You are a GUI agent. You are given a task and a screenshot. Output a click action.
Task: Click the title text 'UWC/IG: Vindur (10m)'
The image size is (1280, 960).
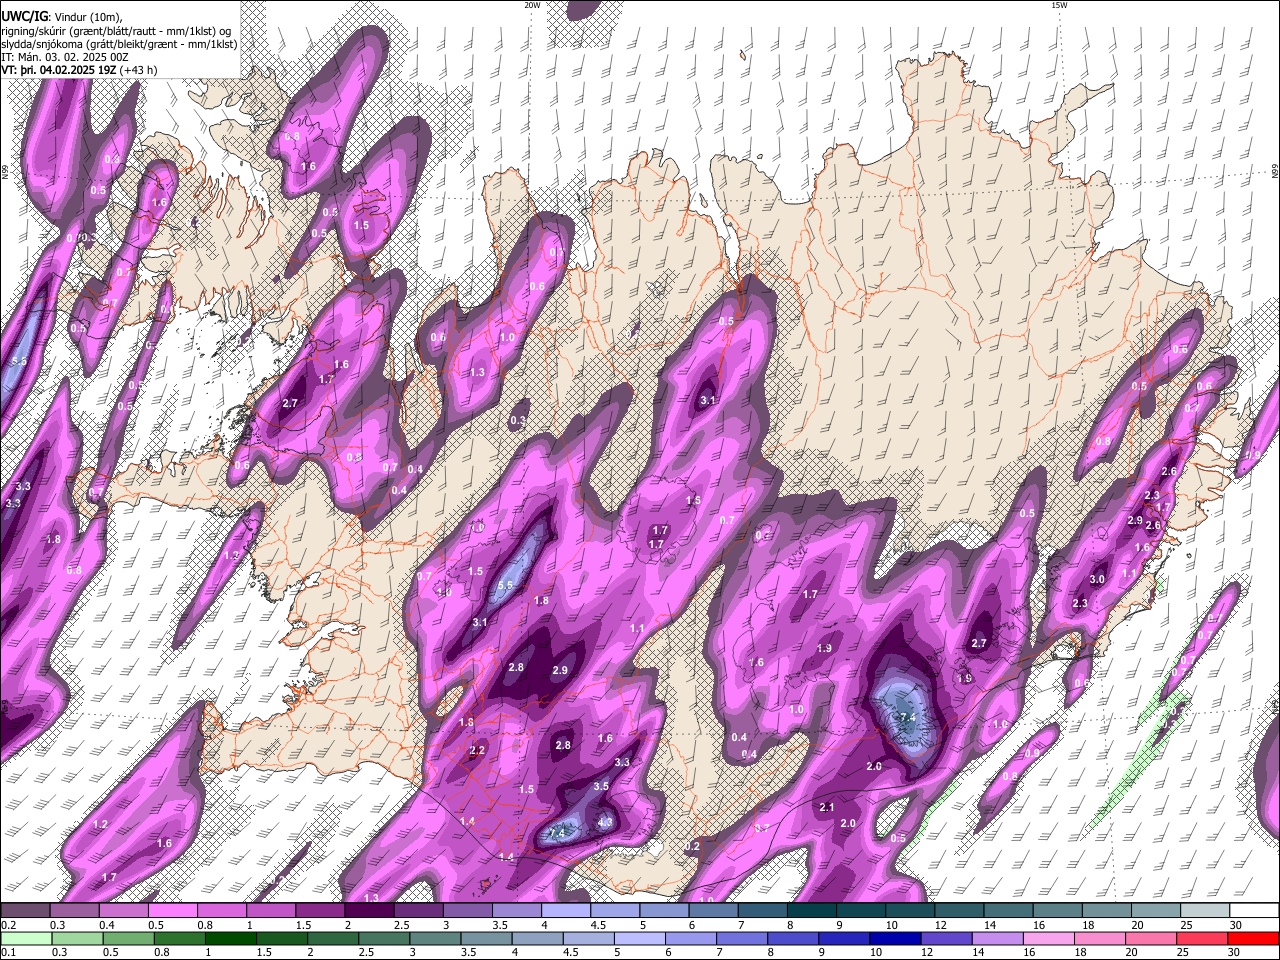pos(62,17)
